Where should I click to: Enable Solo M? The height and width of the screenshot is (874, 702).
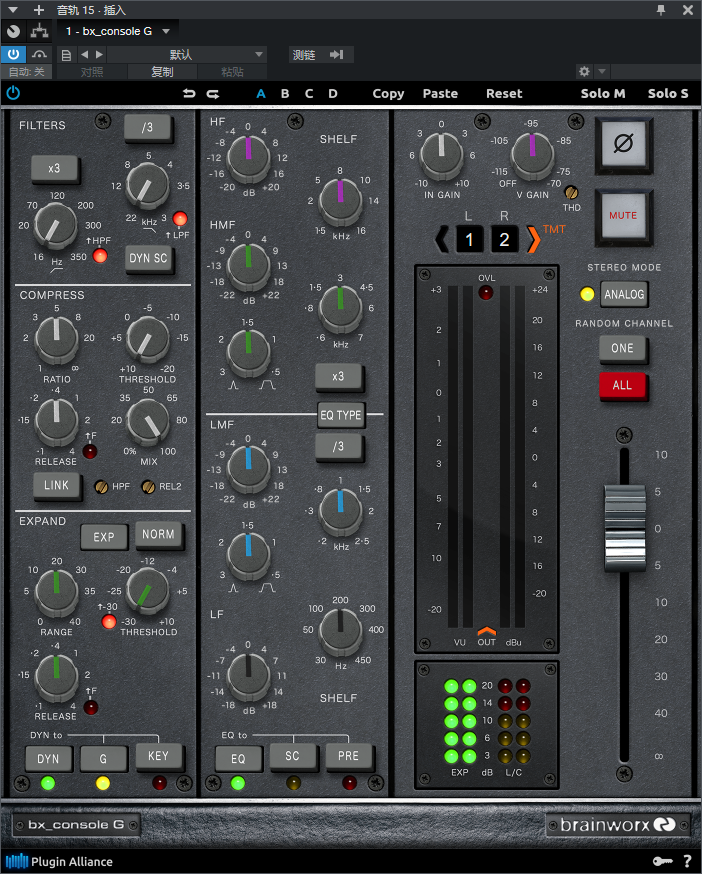(603, 94)
